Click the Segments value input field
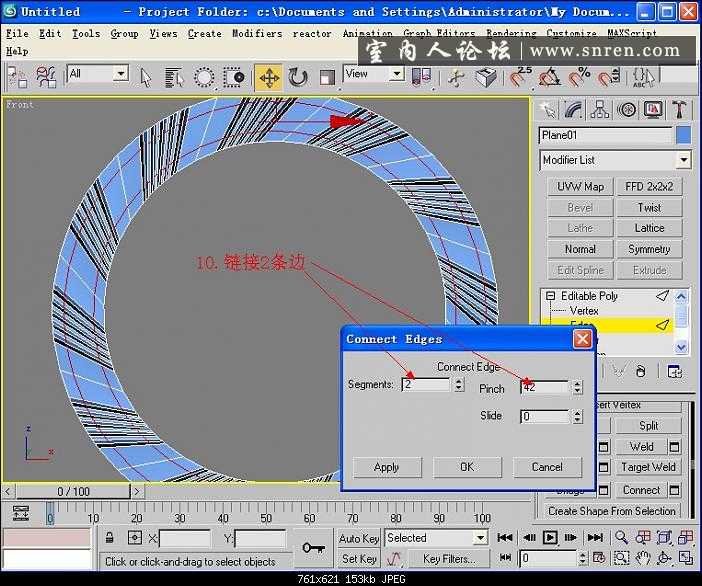This screenshot has height=586, width=702. click(x=425, y=385)
